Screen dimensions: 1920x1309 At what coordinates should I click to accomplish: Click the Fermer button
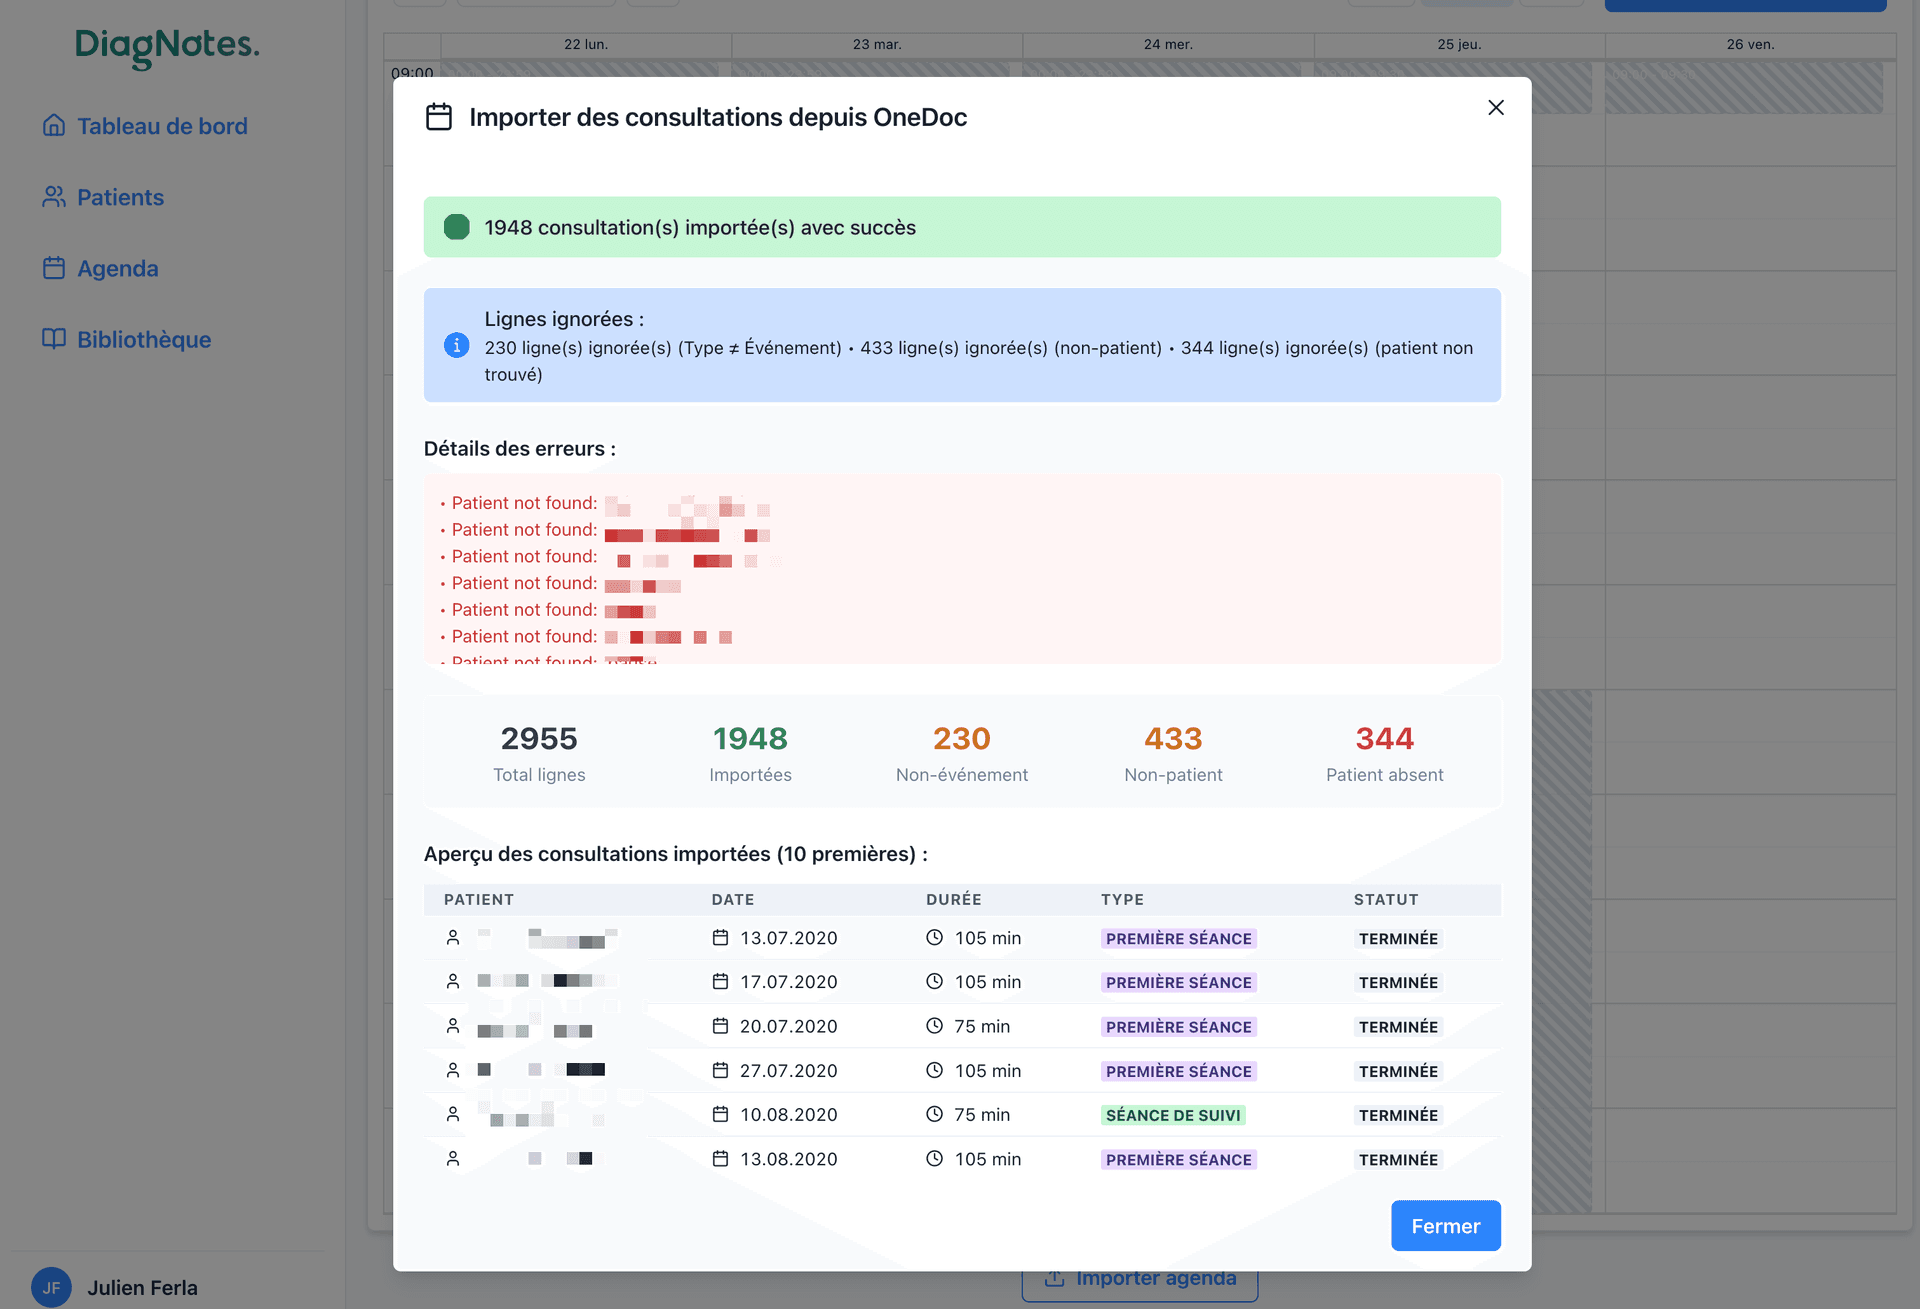click(1444, 1225)
